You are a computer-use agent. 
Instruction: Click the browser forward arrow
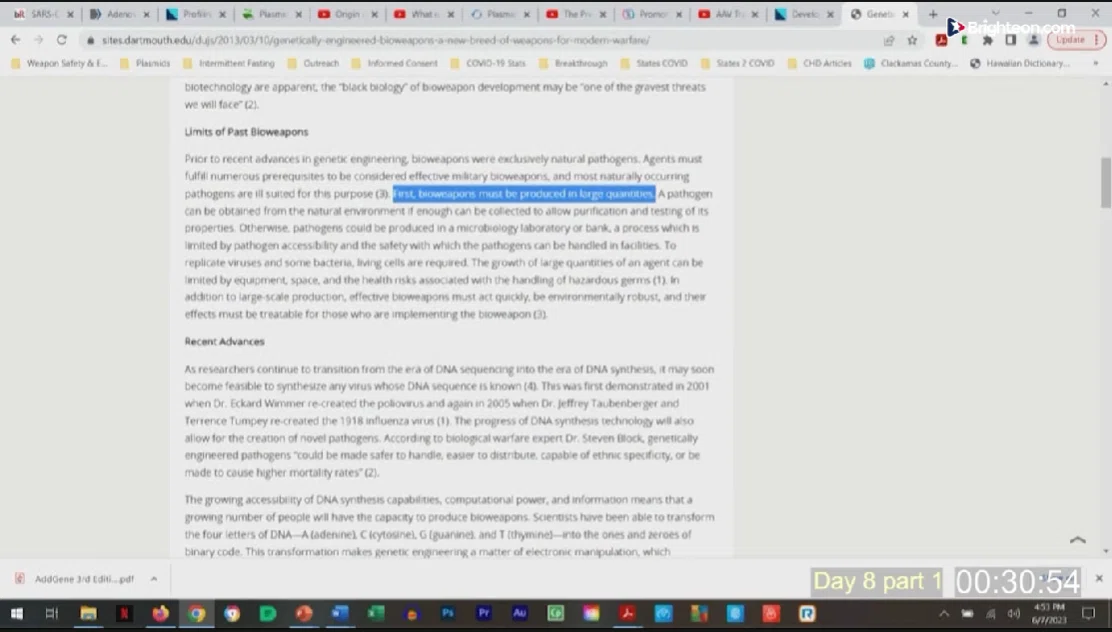coord(38,40)
